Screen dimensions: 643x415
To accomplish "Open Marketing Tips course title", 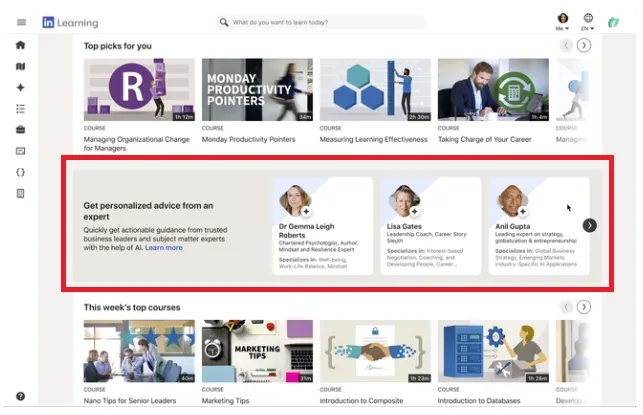I will pos(225,401).
